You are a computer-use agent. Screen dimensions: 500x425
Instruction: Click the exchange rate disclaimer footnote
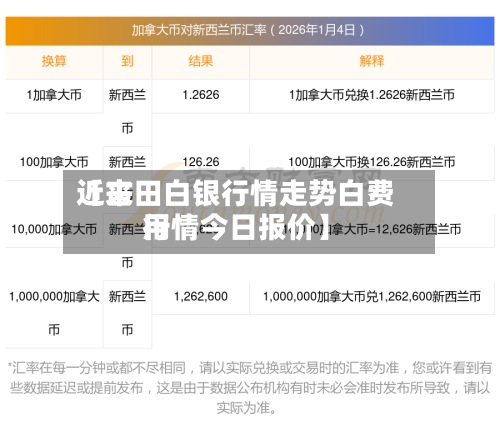point(249,388)
